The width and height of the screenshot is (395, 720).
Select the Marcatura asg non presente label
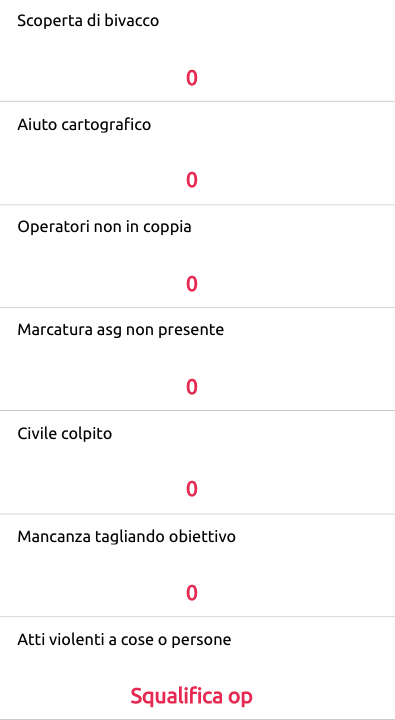click(x=121, y=330)
